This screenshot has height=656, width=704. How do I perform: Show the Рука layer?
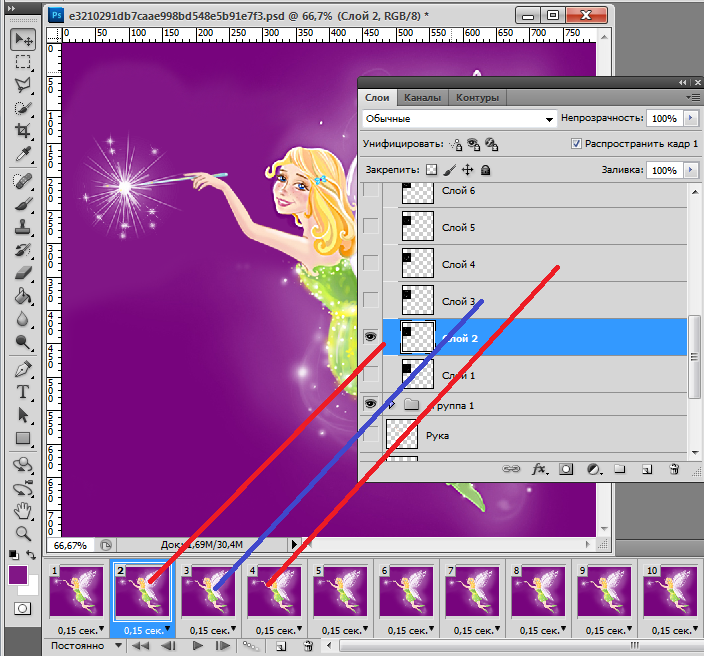click(x=370, y=435)
